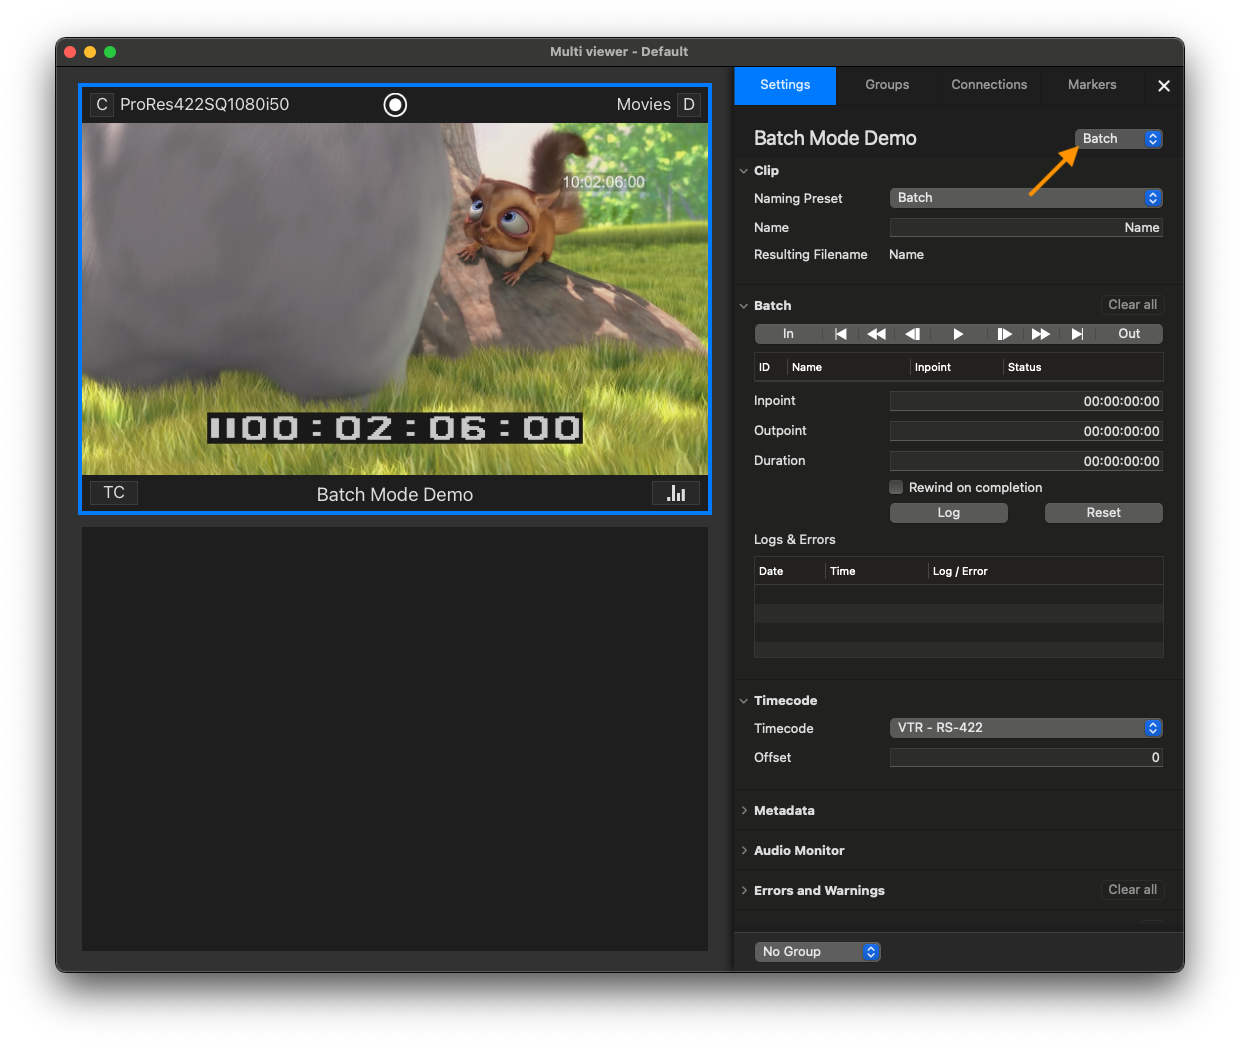Toggle the TC timecode button

click(x=114, y=493)
